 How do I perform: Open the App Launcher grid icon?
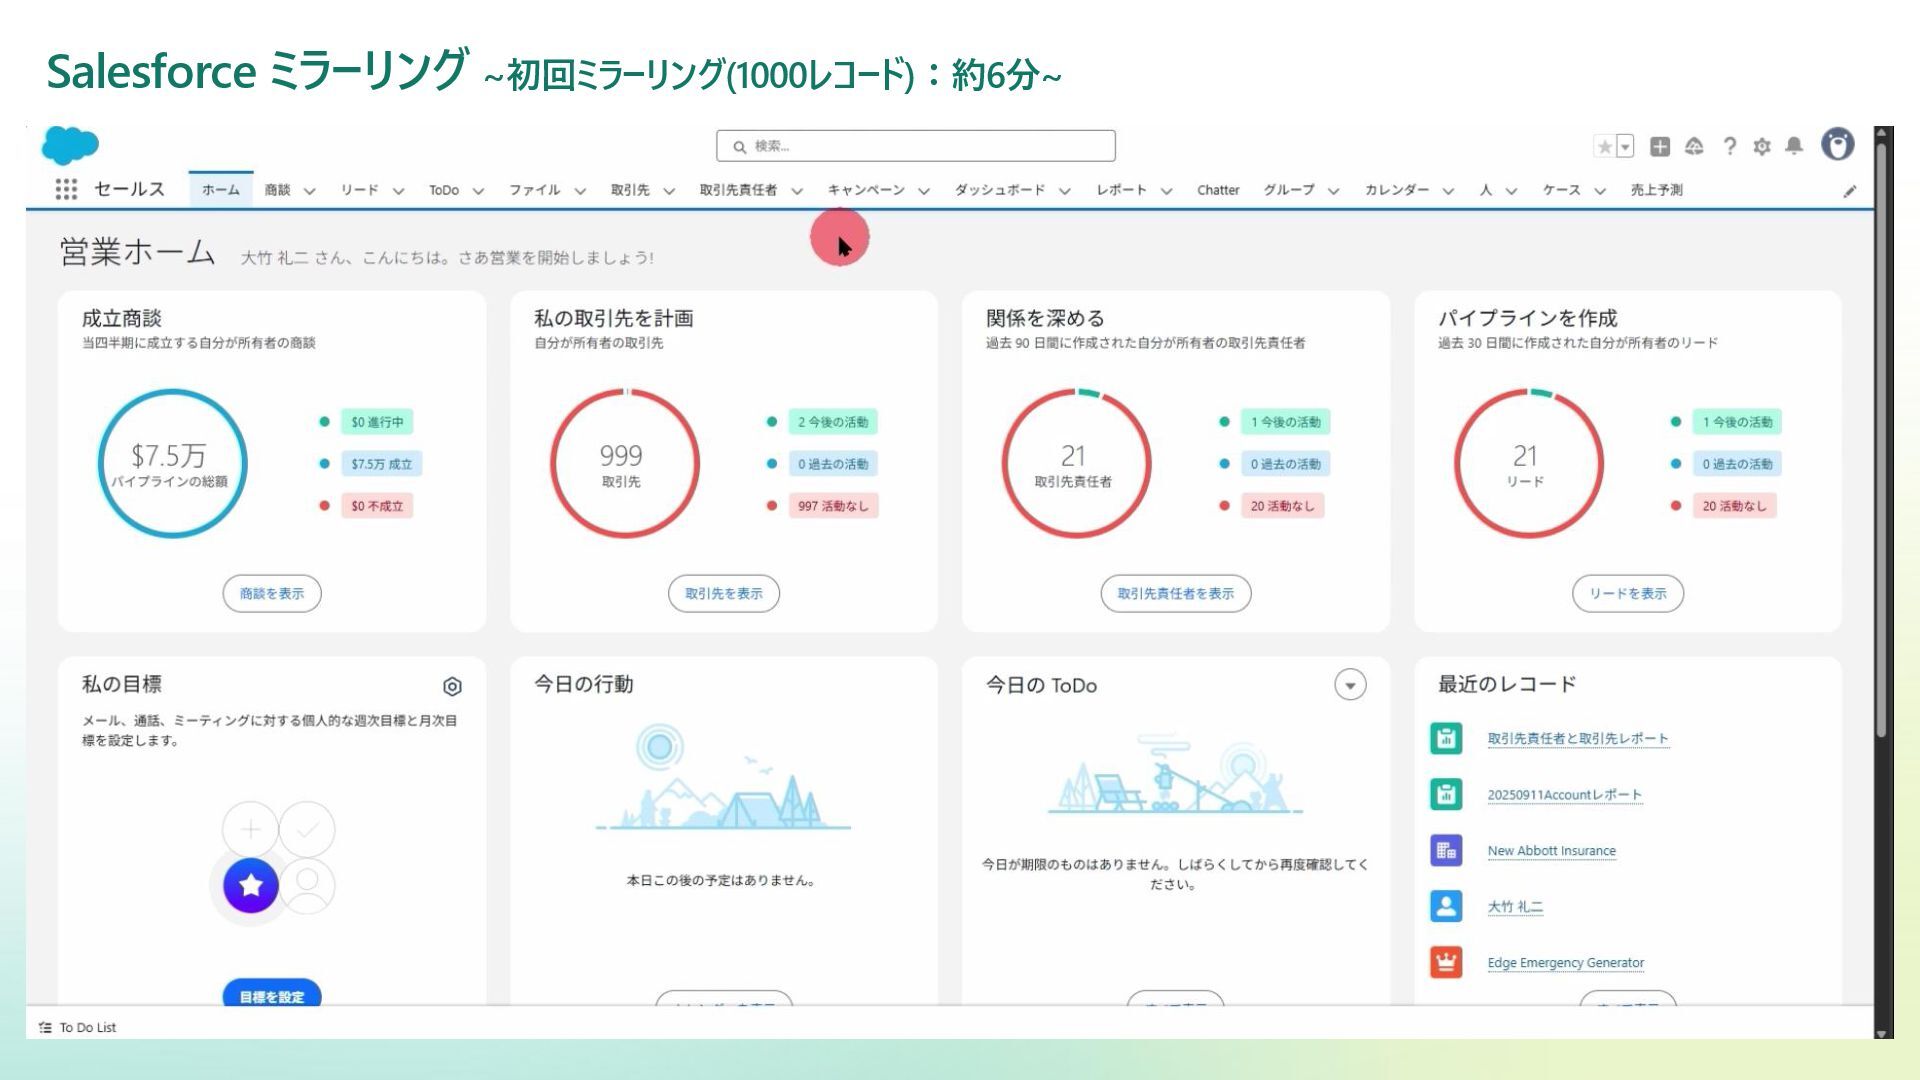coord(66,189)
